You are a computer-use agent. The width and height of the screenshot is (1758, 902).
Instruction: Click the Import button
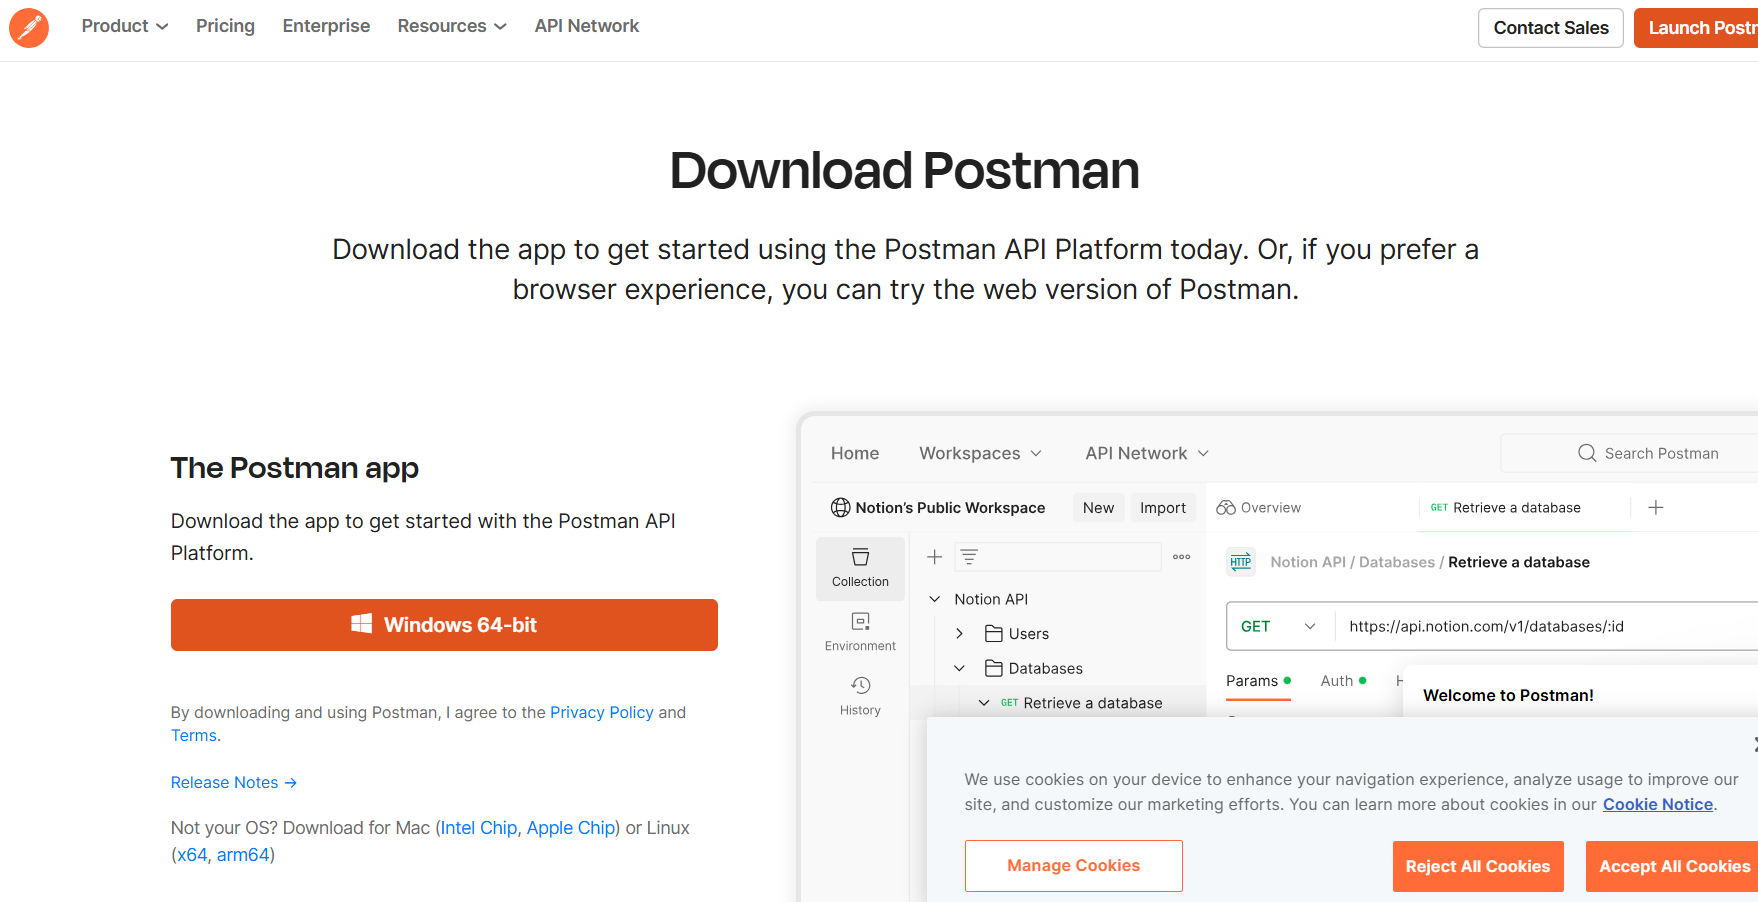coord(1163,508)
